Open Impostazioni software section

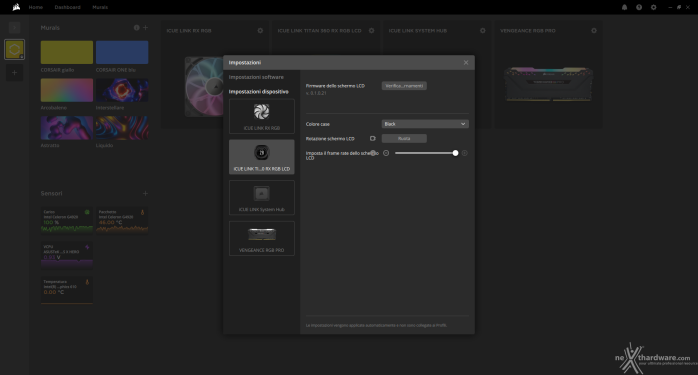pyautogui.click(x=256, y=77)
